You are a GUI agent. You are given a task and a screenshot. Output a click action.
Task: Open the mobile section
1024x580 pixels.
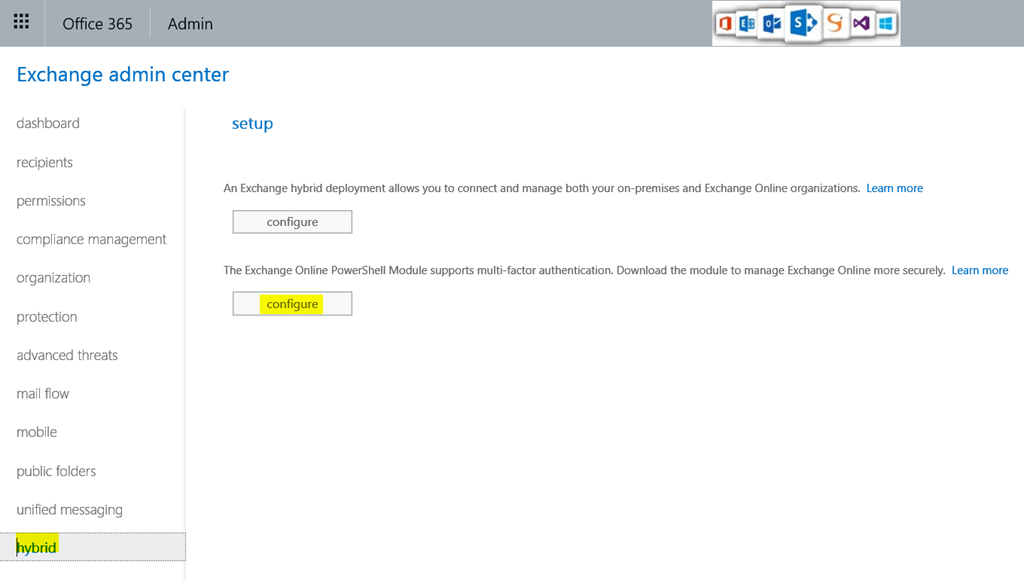(37, 432)
